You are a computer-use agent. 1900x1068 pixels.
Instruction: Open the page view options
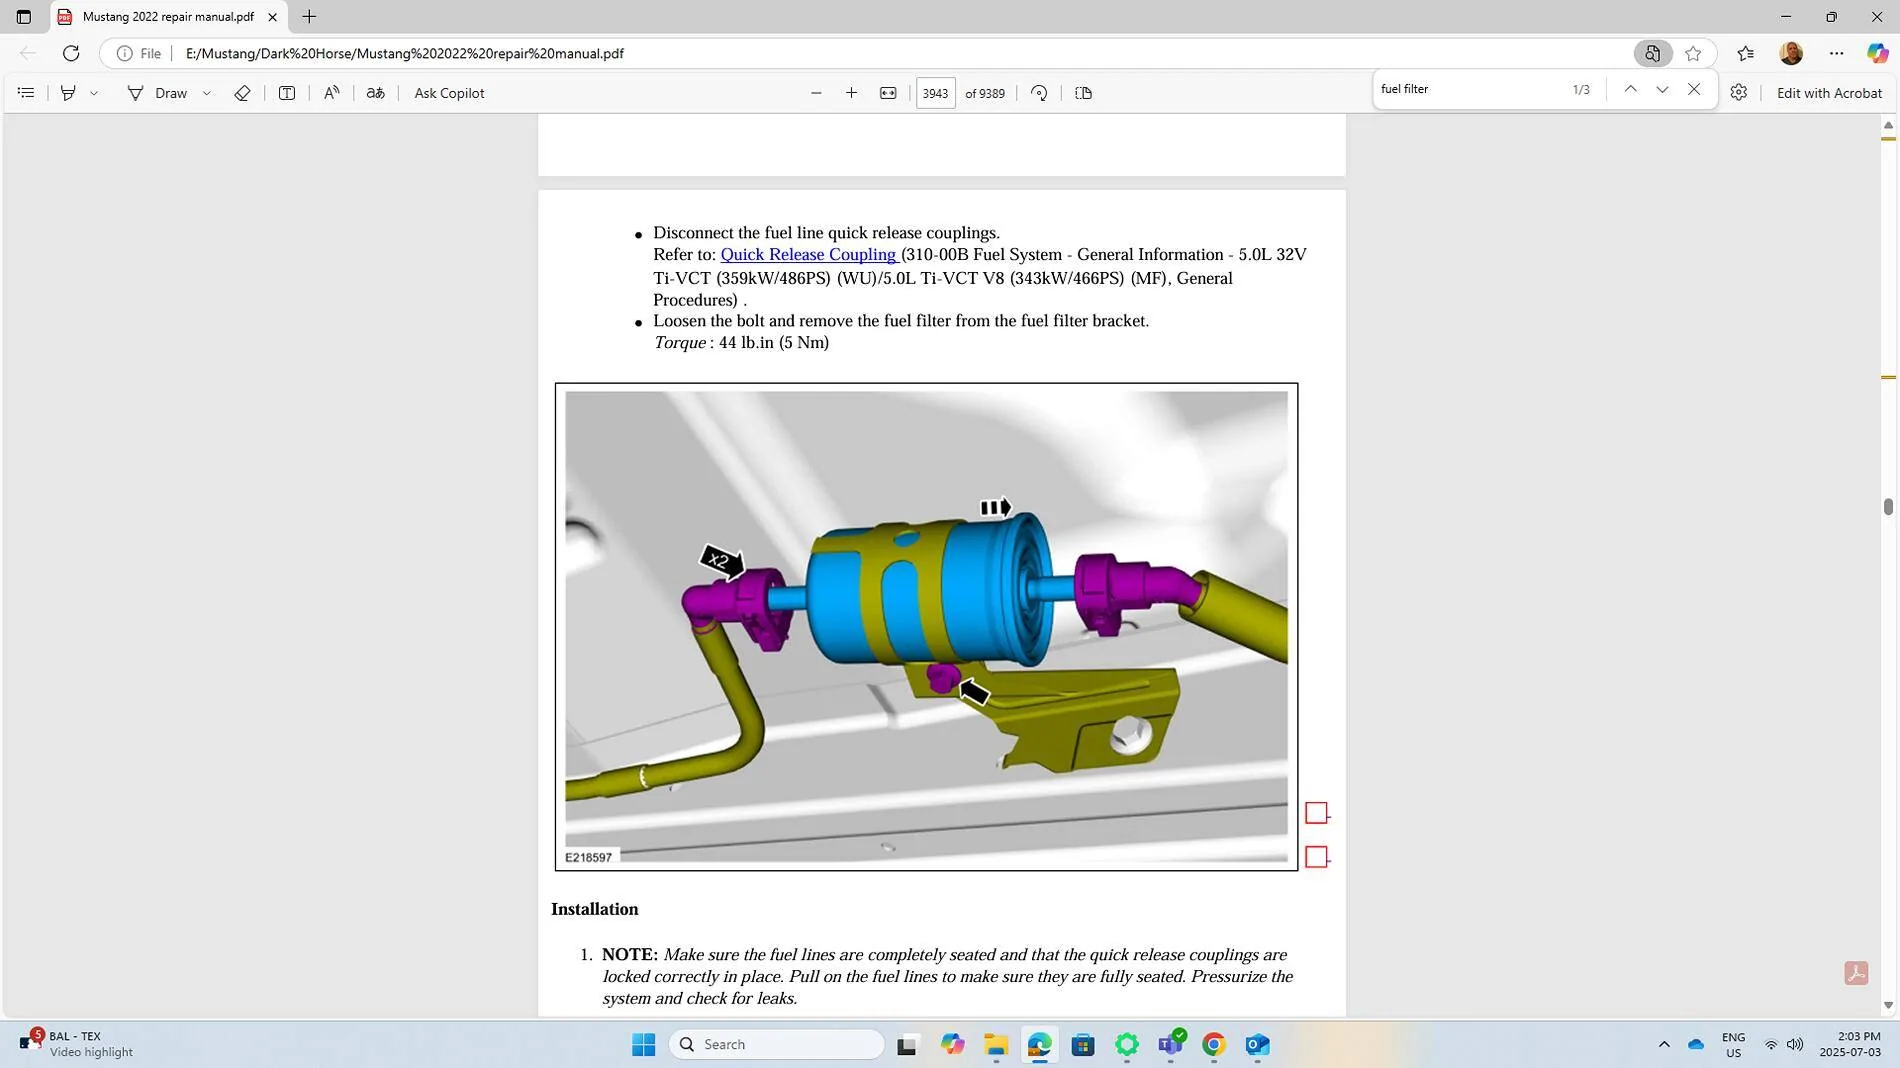1083,93
